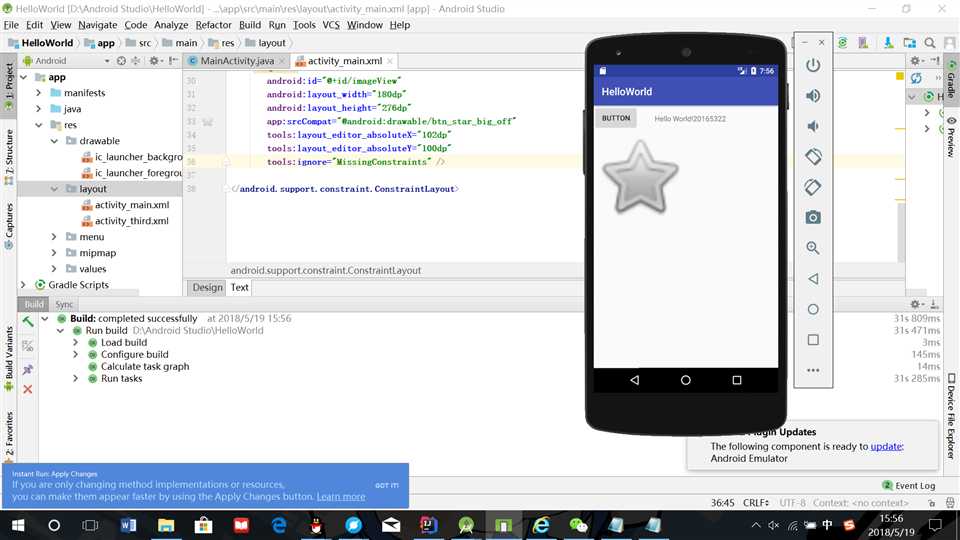Image resolution: width=960 pixels, height=540 pixels.
Task: Open Project panel settings gear icon
Action: [156, 61]
